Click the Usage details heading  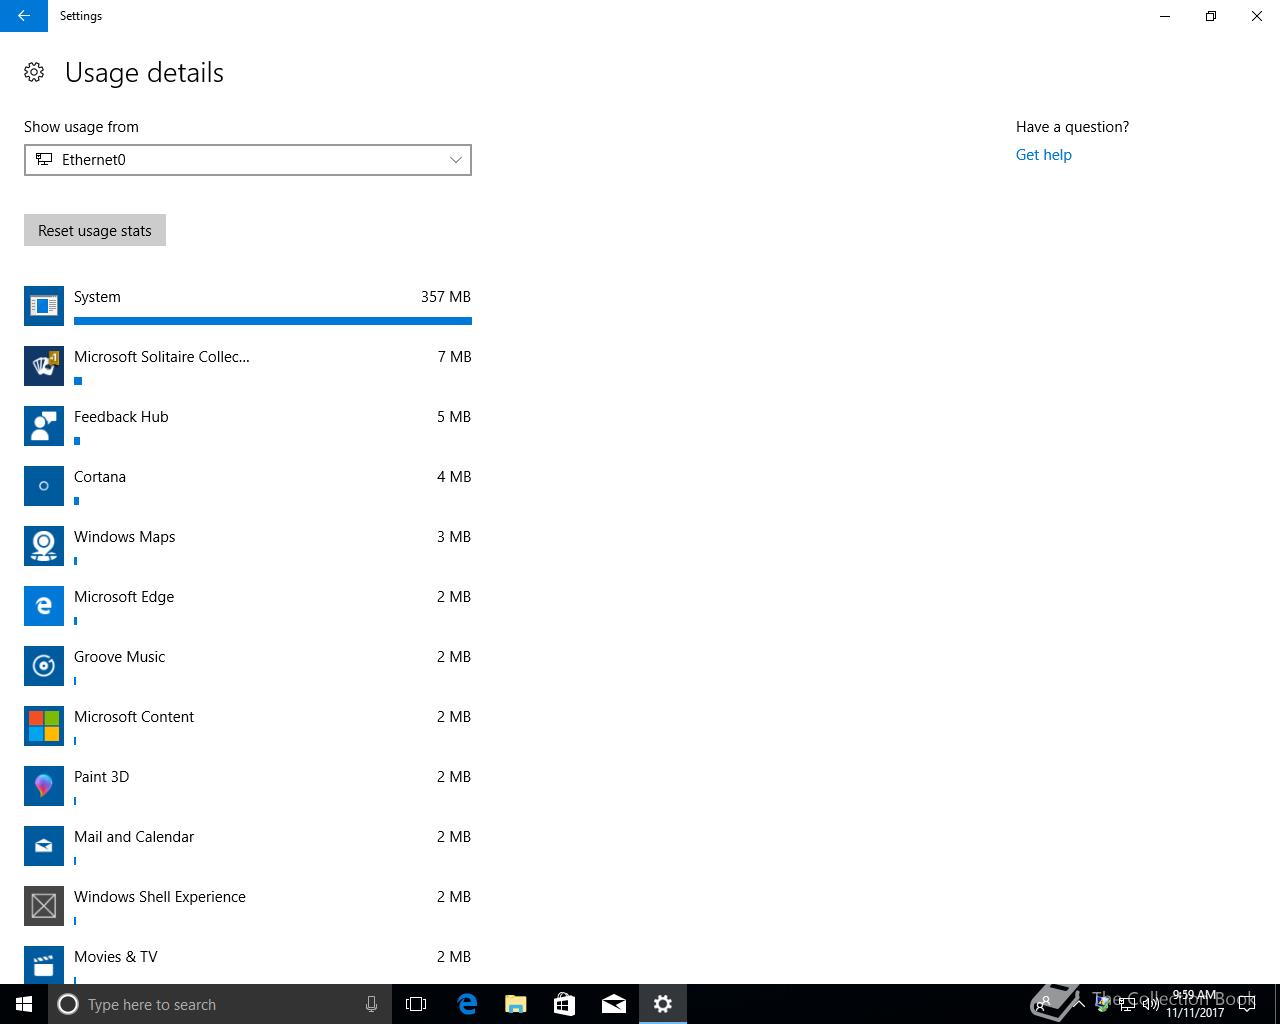point(144,73)
